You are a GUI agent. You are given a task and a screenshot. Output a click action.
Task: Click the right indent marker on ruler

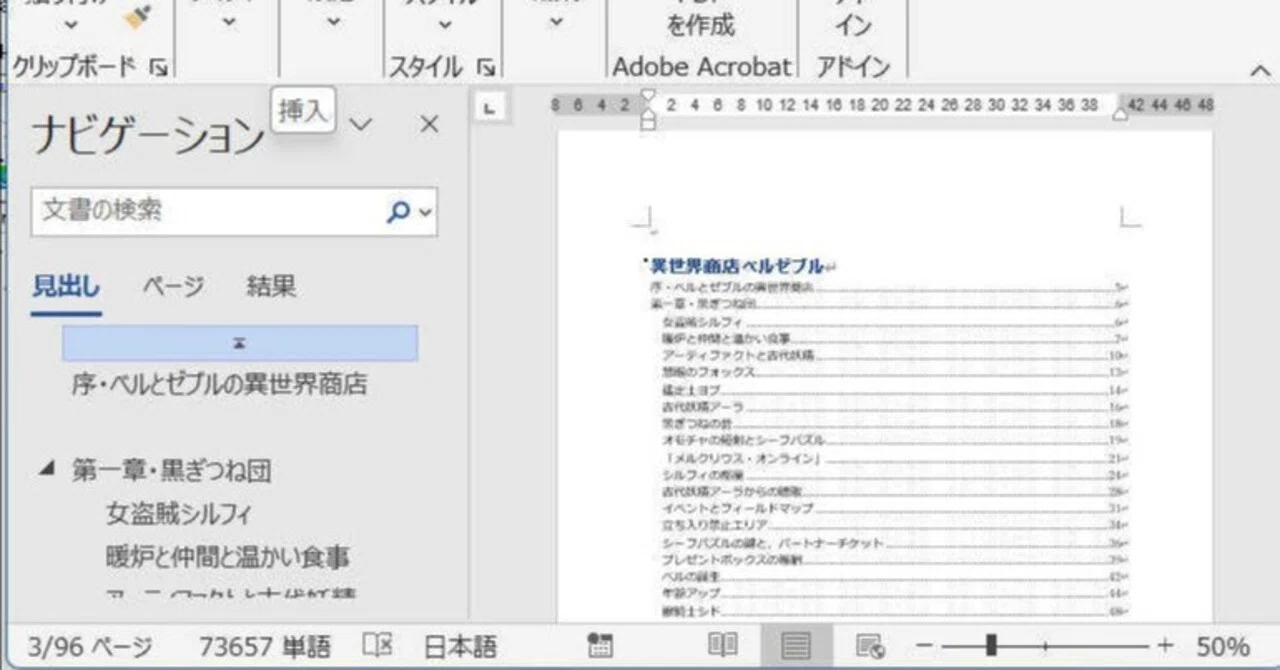tap(1120, 113)
